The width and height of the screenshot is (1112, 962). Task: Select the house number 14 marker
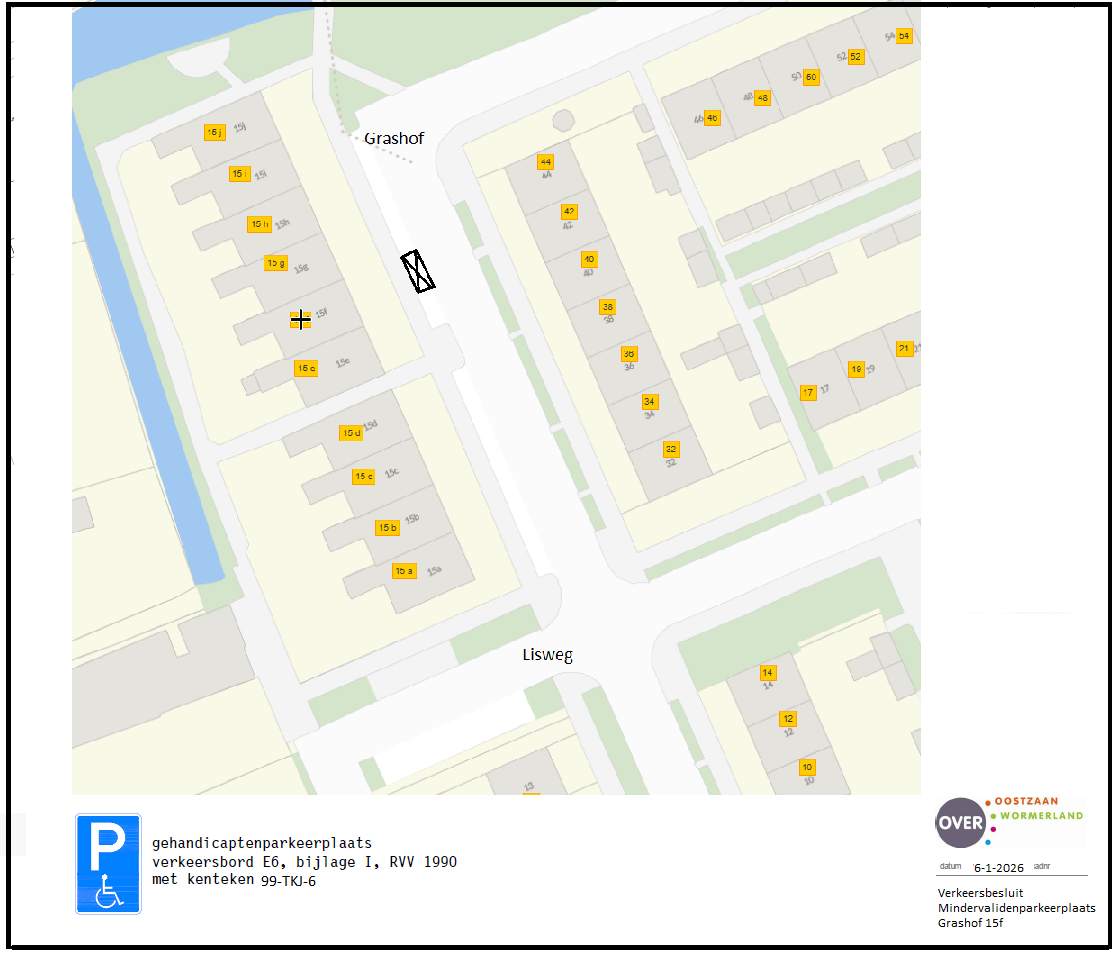(x=768, y=672)
